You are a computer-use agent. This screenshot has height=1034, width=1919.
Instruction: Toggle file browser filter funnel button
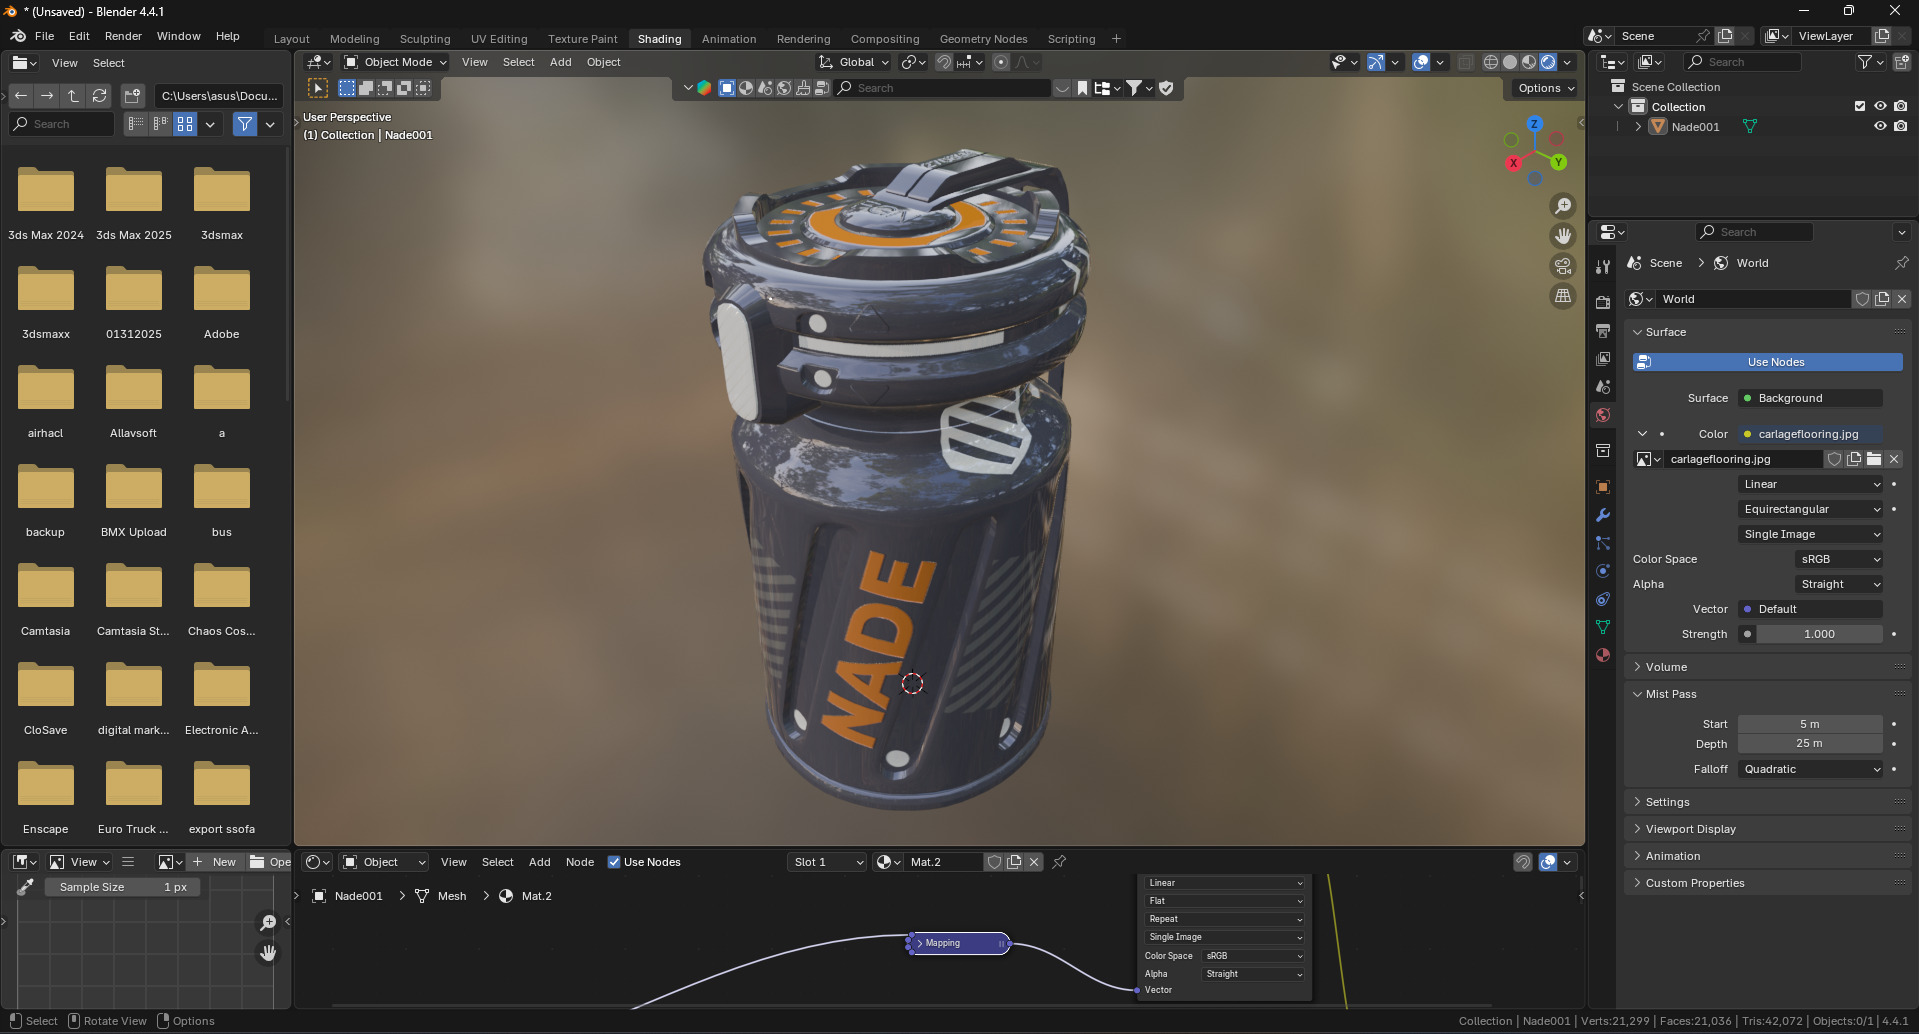[245, 124]
